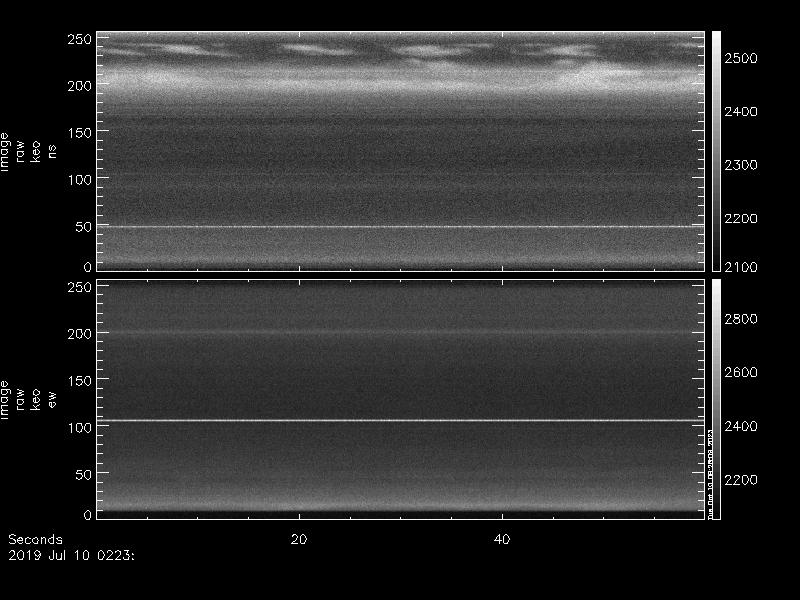Click the 150 label on ew keogram axis
Viewport: 800px width, 600px height.
(80, 381)
